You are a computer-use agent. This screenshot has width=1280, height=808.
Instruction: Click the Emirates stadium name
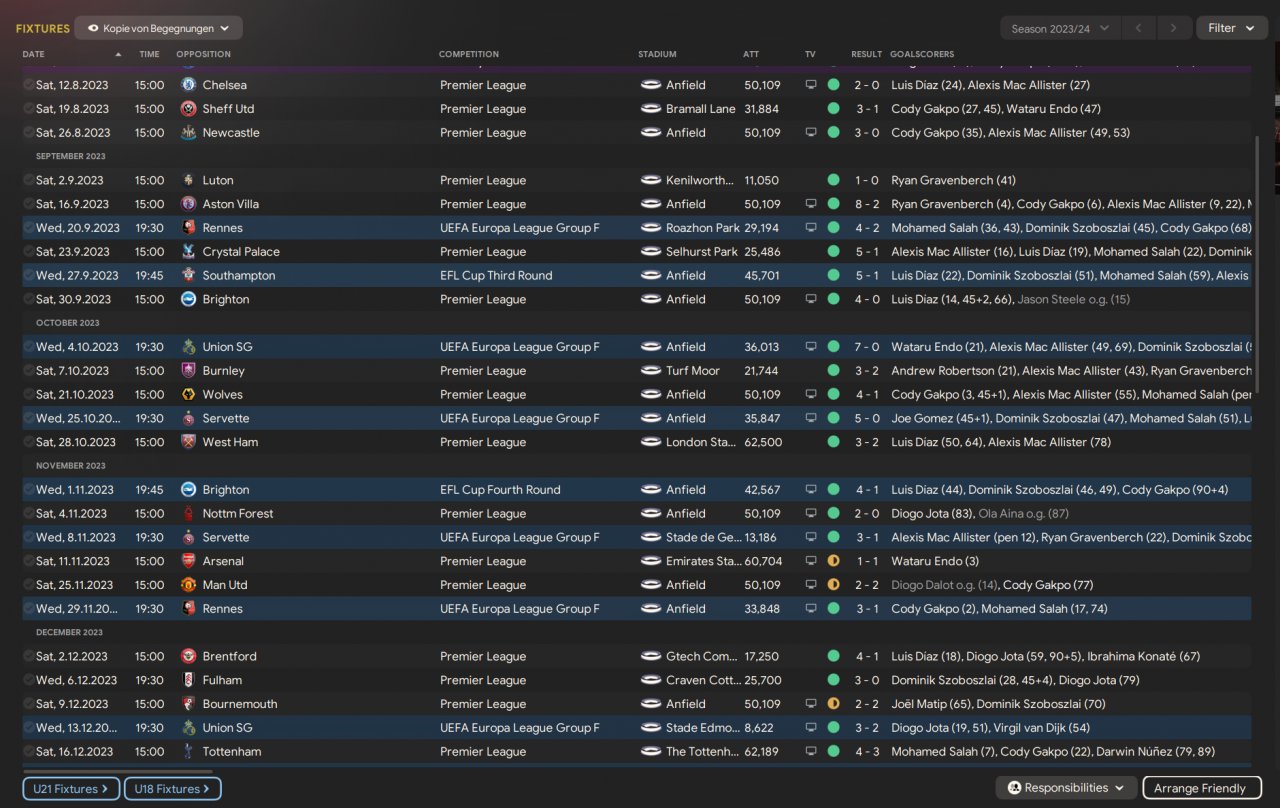pyautogui.click(x=704, y=561)
